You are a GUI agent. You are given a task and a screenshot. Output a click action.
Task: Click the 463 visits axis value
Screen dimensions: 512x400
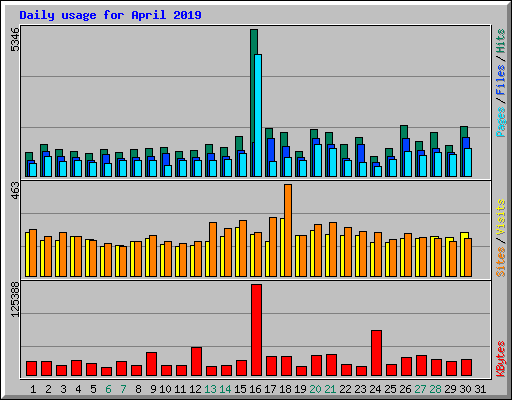15,191
